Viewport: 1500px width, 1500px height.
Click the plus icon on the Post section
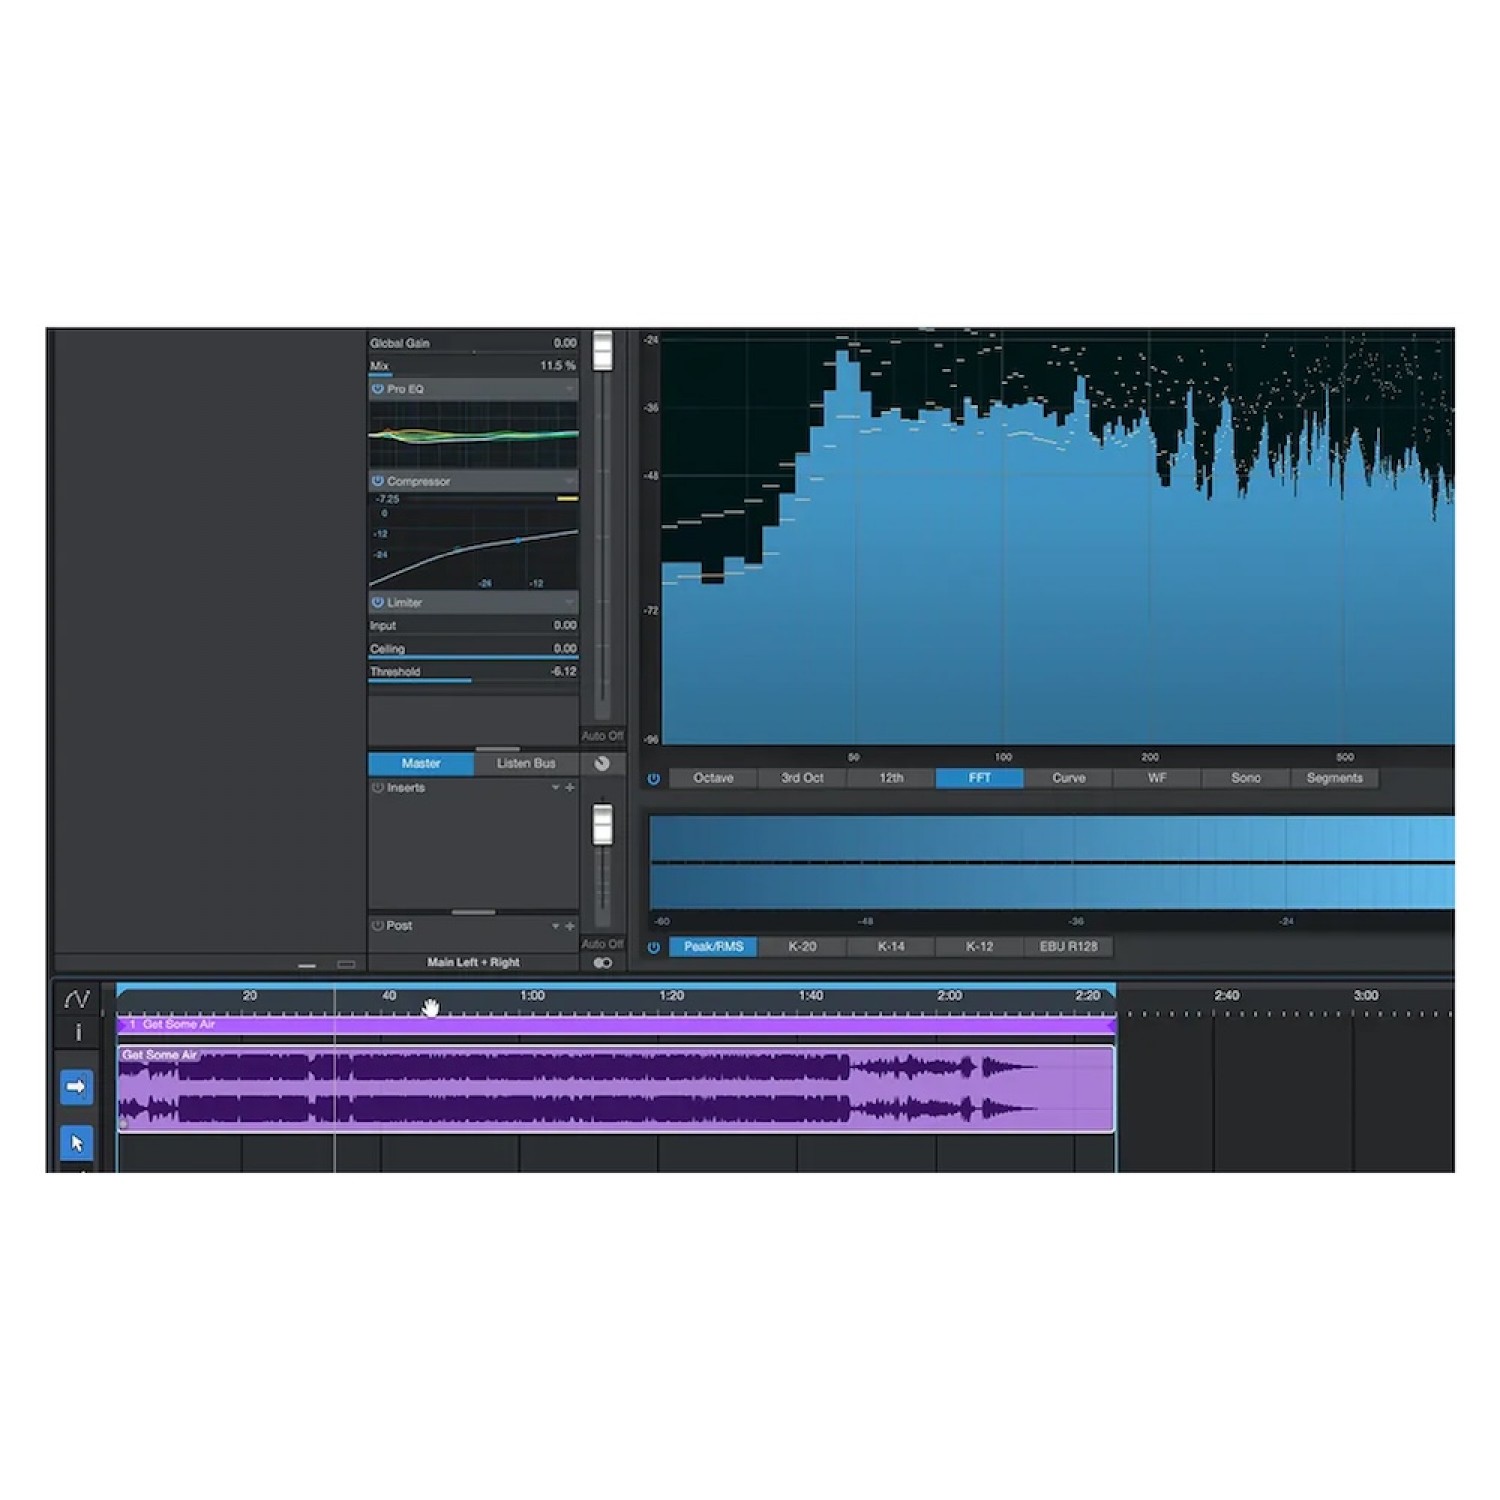coord(569,926)
